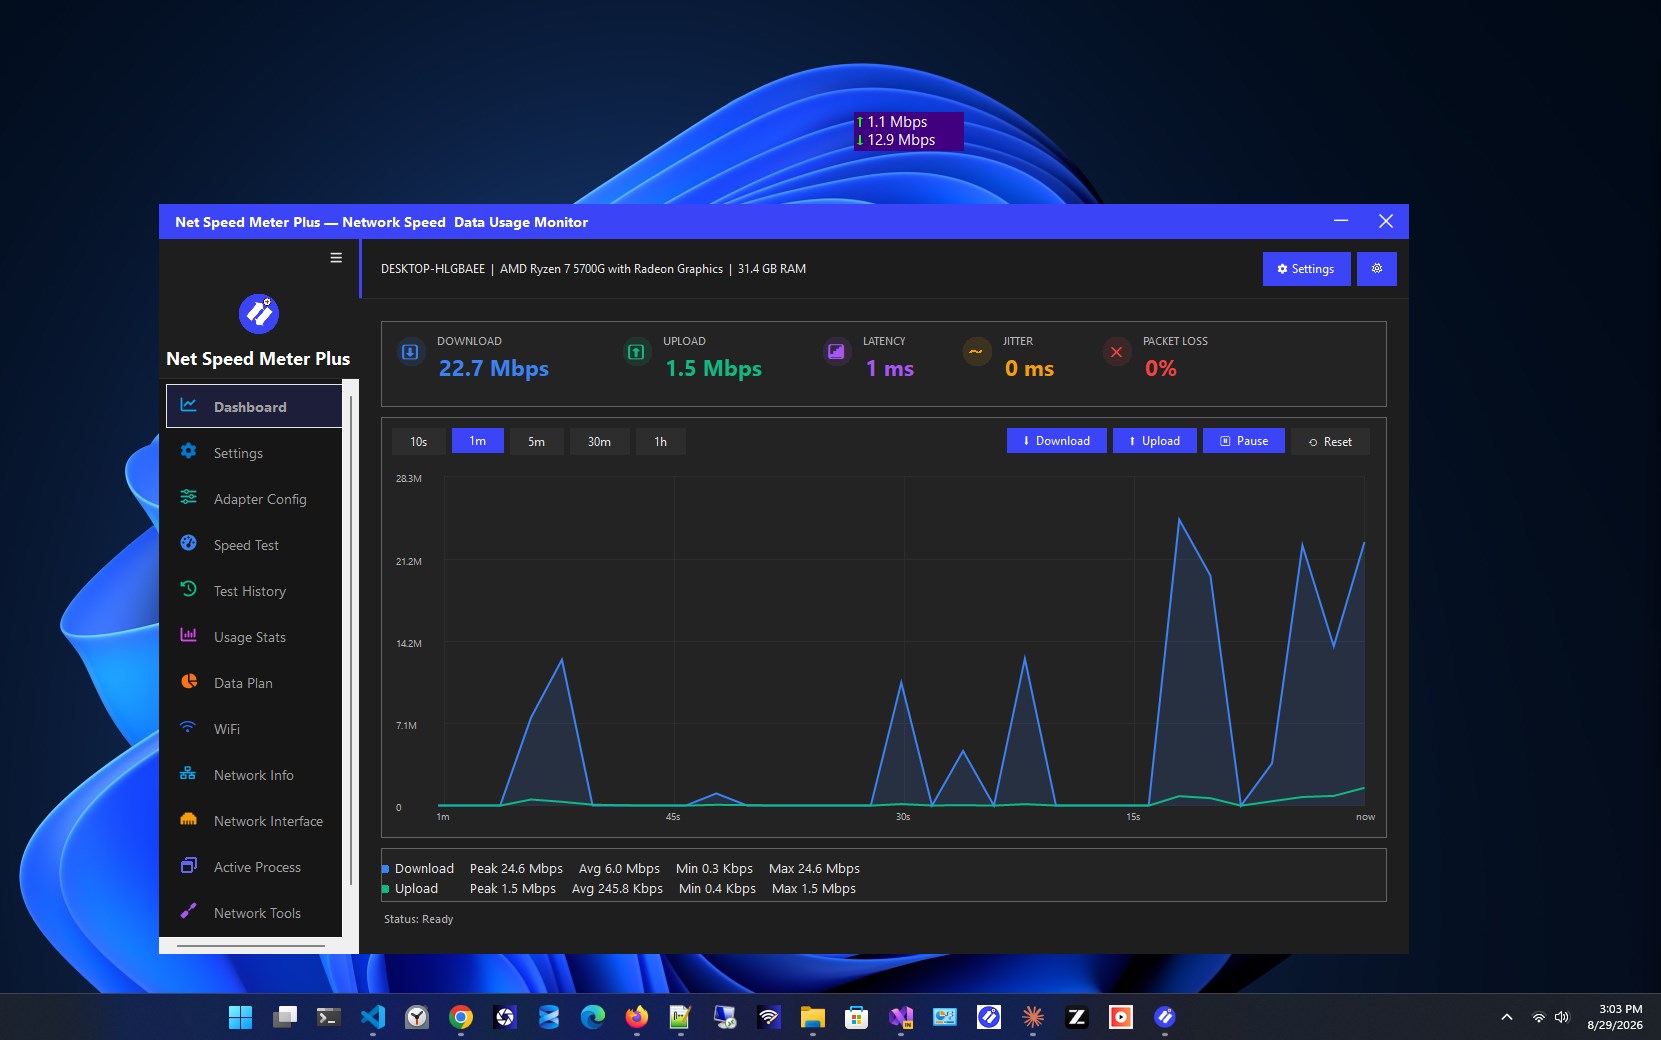Open Microsoft Store from taskbar

(x=857, y=1017)
